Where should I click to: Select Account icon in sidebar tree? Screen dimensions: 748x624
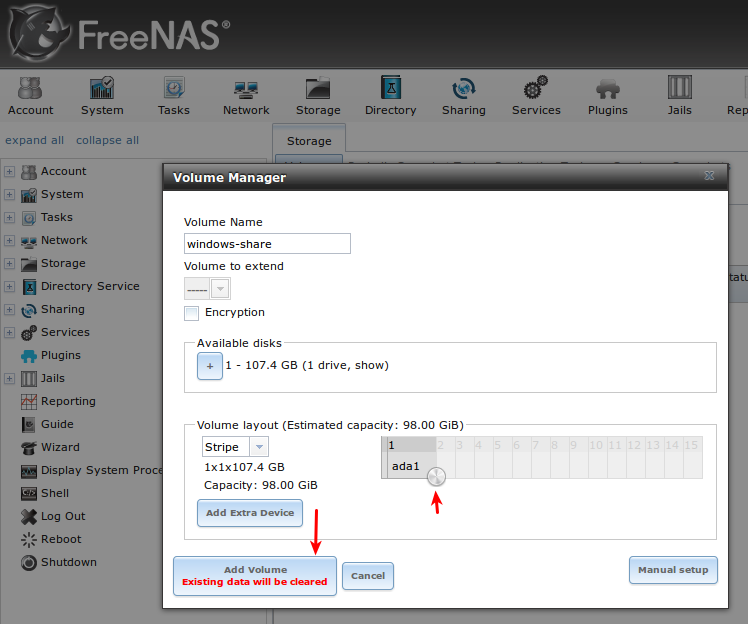click(x=29, y=172)
